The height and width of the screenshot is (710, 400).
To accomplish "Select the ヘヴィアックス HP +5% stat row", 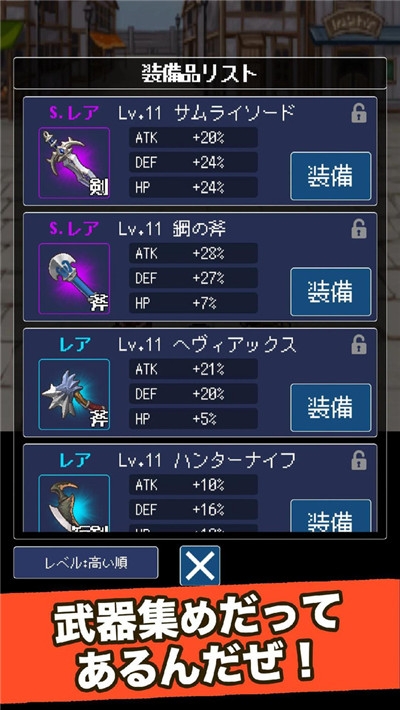I will (x=193, y=419).
